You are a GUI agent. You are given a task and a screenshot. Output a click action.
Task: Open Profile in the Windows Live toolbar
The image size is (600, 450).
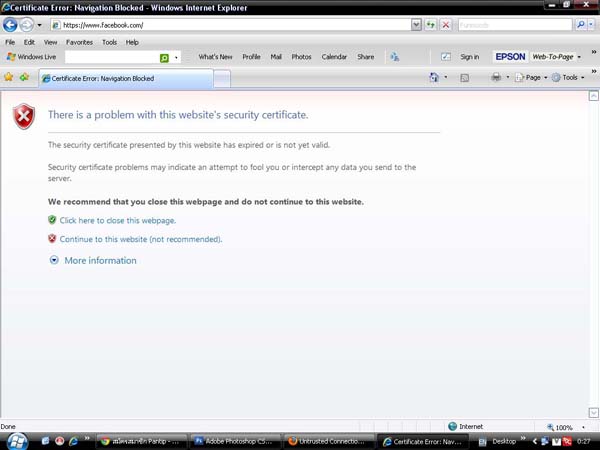pos(251,57)
